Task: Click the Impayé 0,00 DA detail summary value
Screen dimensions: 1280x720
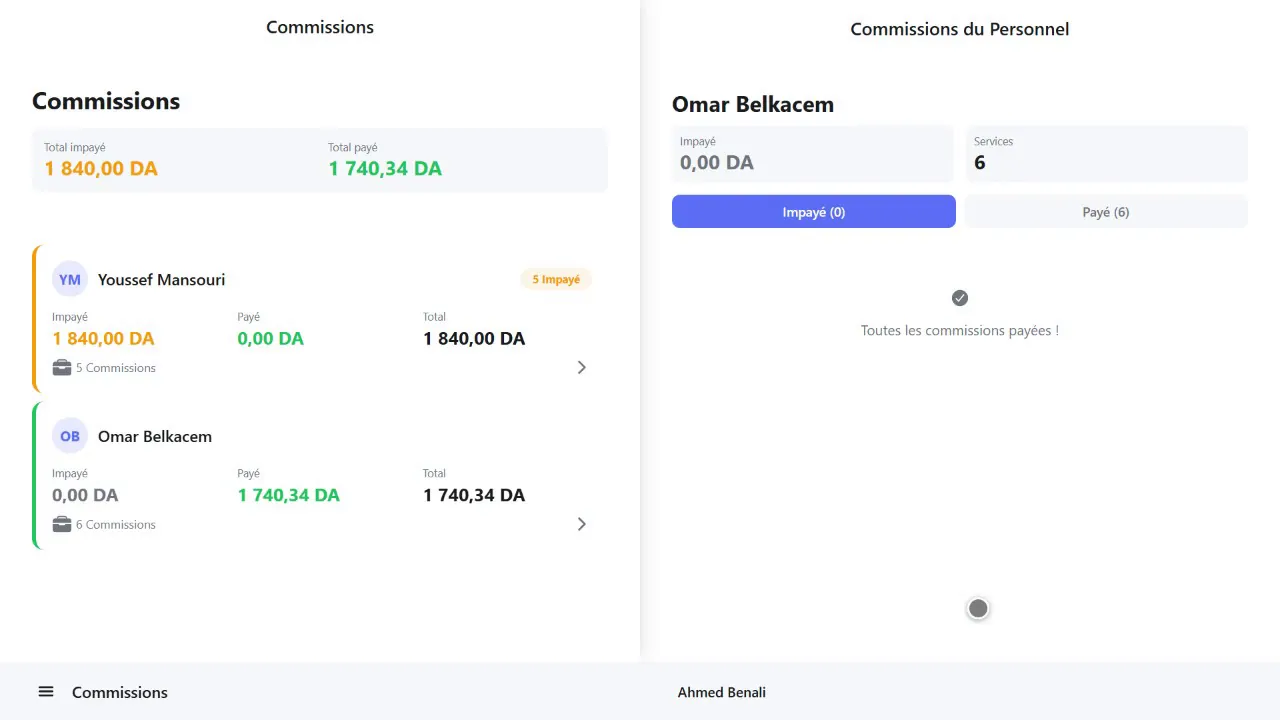Action: pyautogui.click(x=717, y=163)
